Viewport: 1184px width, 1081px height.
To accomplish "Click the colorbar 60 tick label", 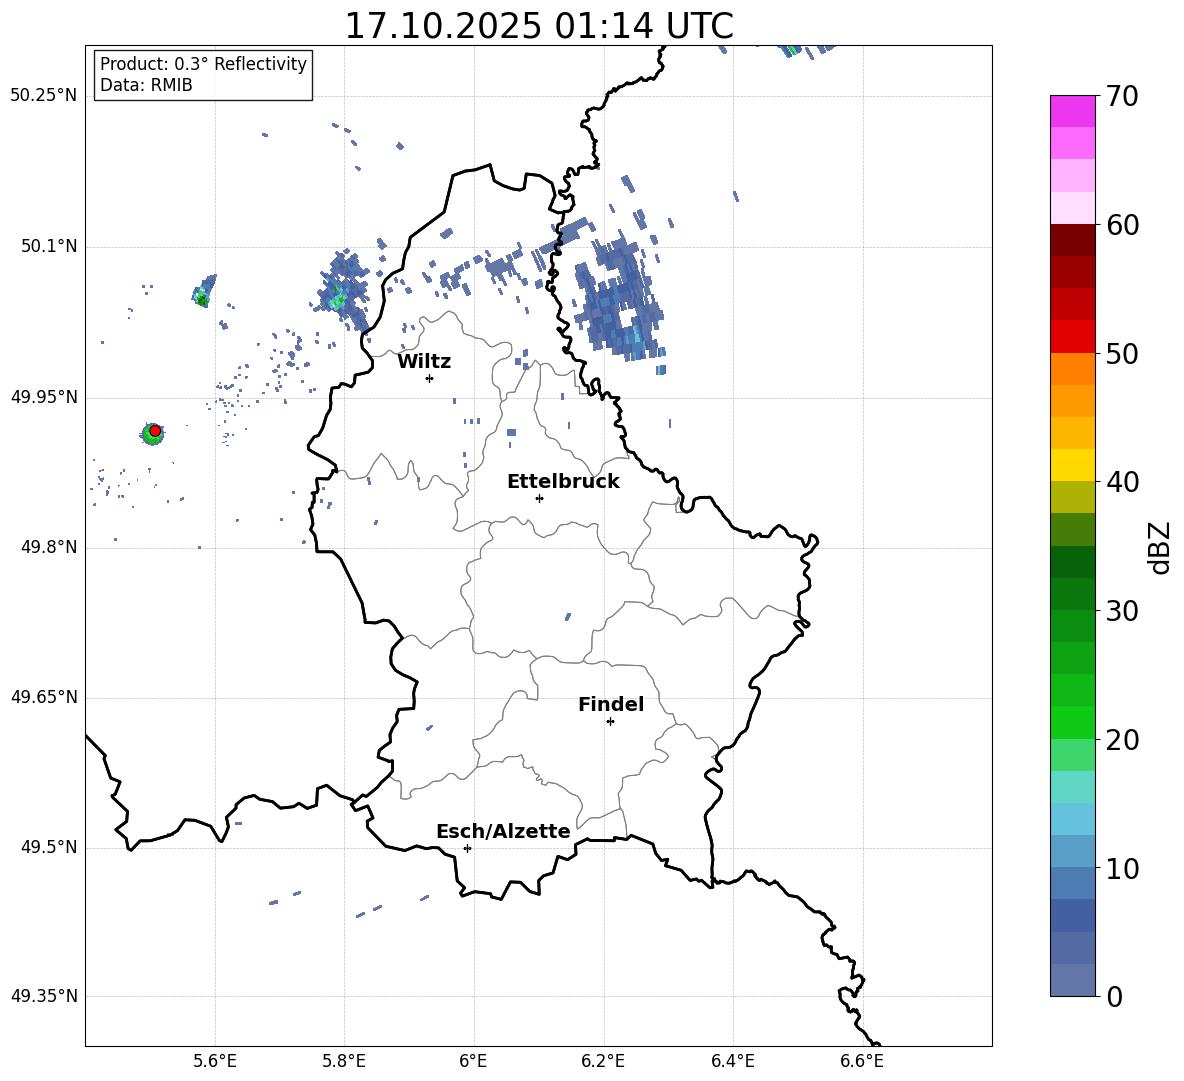I will (1122, 225).
